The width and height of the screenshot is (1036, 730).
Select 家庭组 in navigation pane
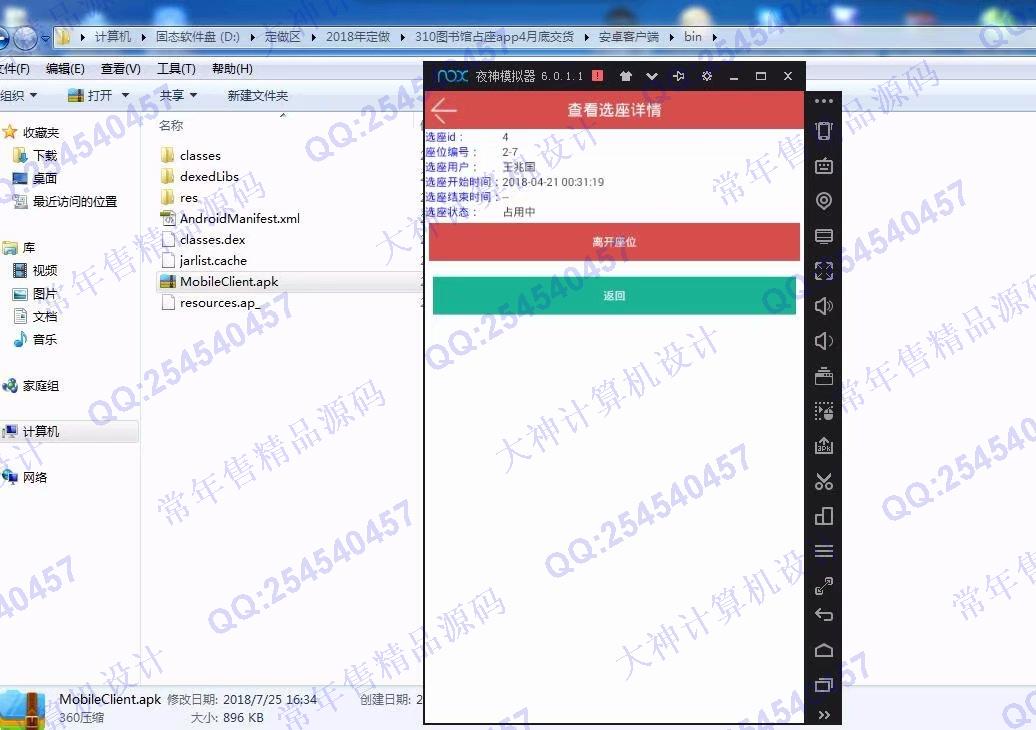(x=31, y=386)
